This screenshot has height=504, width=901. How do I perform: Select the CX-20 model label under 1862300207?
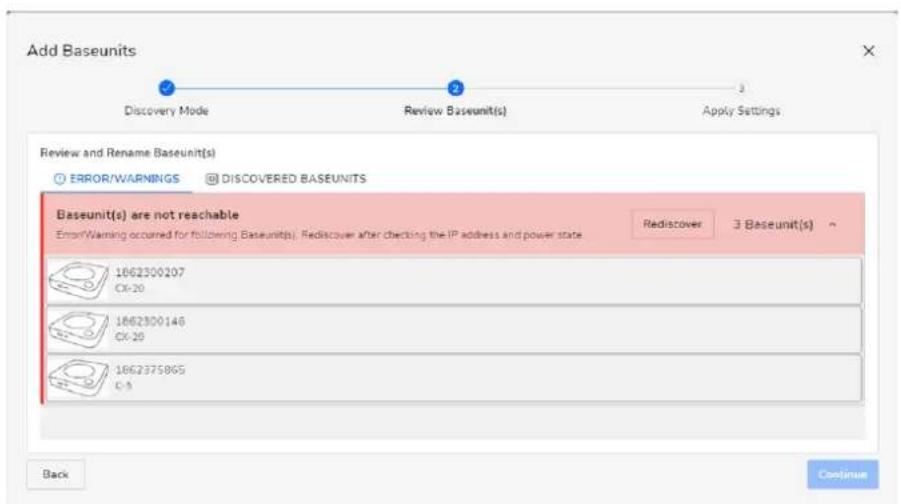[x=129, y=288]
